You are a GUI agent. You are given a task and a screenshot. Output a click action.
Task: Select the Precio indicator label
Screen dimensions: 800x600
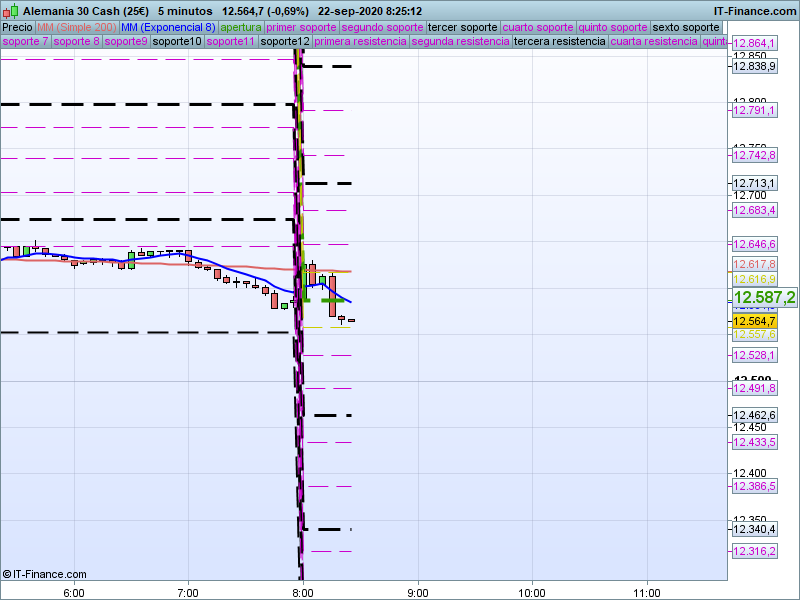point(17,28)
